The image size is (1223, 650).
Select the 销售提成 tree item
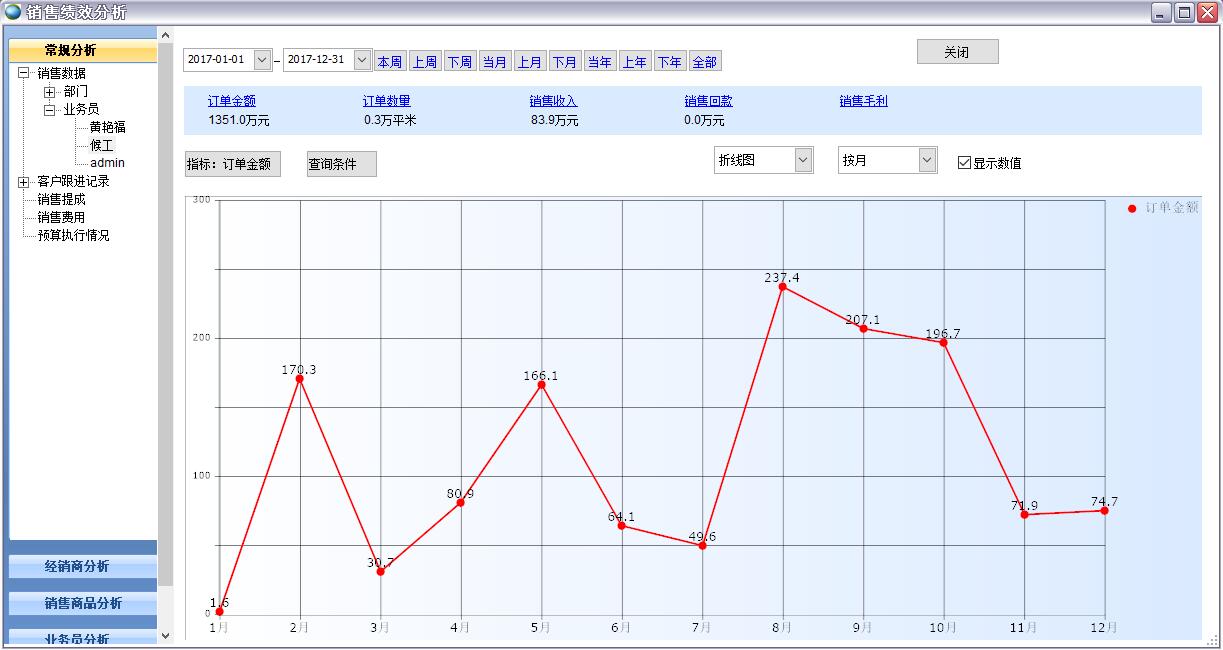(60, 199)
